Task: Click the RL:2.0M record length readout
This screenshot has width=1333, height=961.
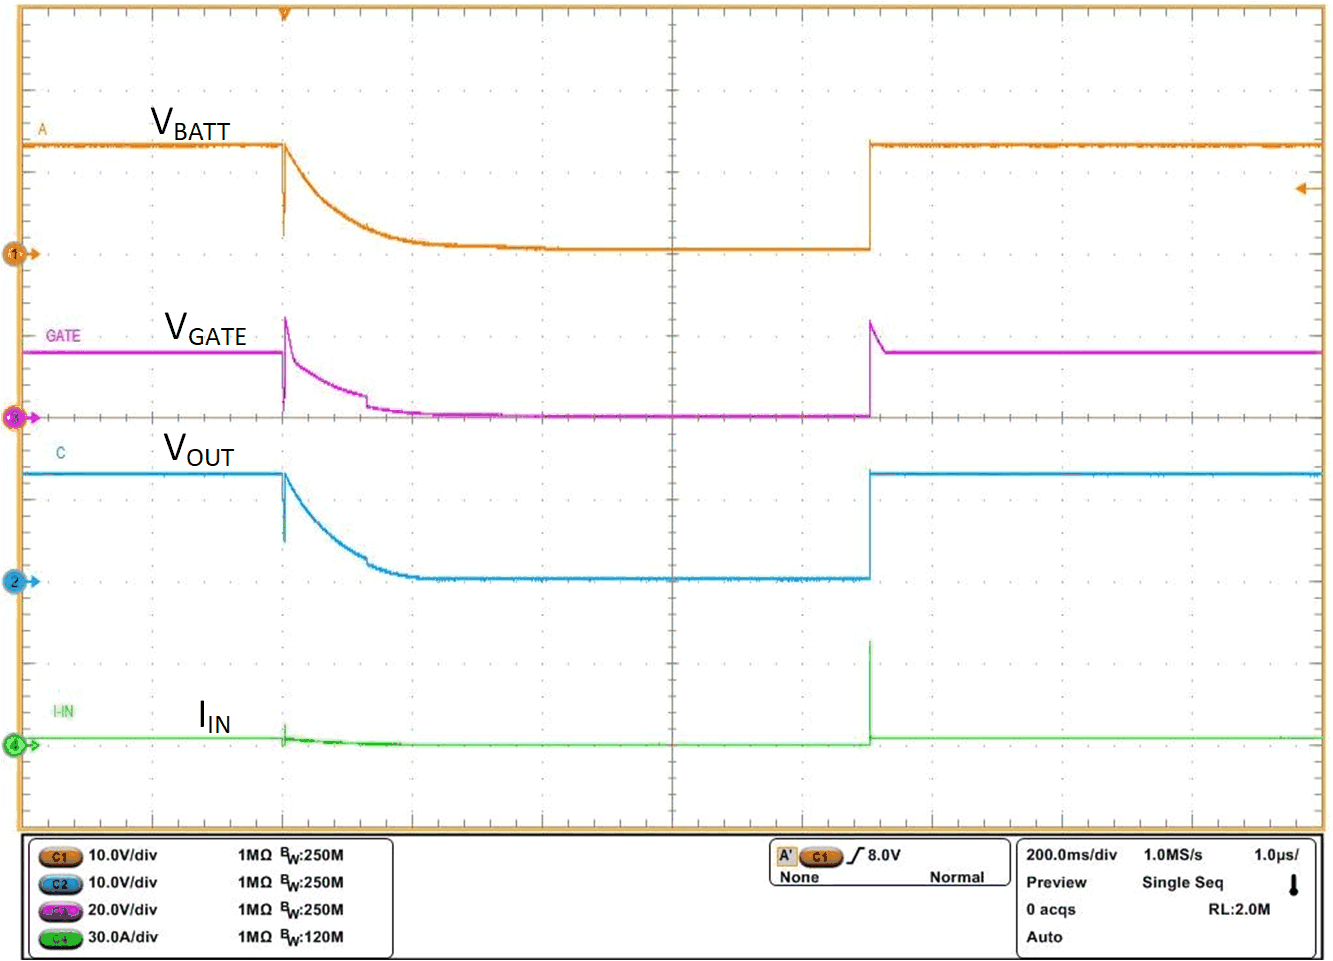Action: pyautogui.click(x=1239, y=909)
